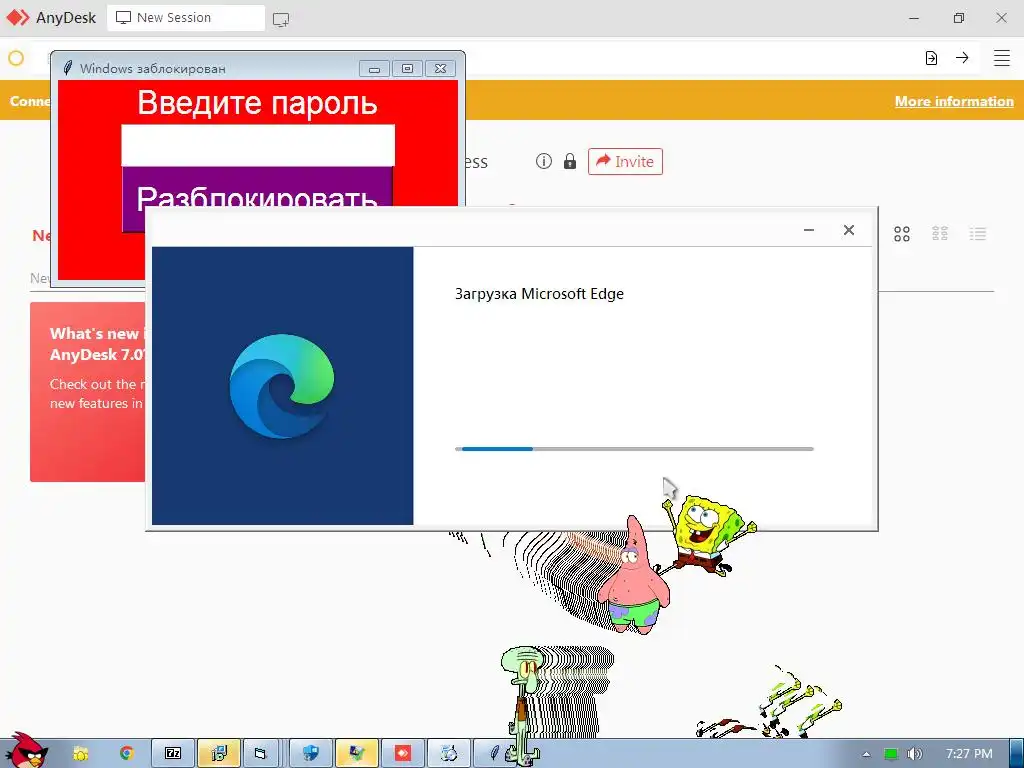Click the AnyDesk logo in title bar

pos(18,18)
